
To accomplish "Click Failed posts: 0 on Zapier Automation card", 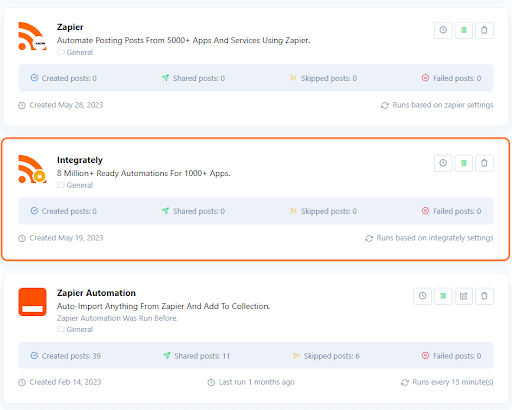I will click(451, 356).
